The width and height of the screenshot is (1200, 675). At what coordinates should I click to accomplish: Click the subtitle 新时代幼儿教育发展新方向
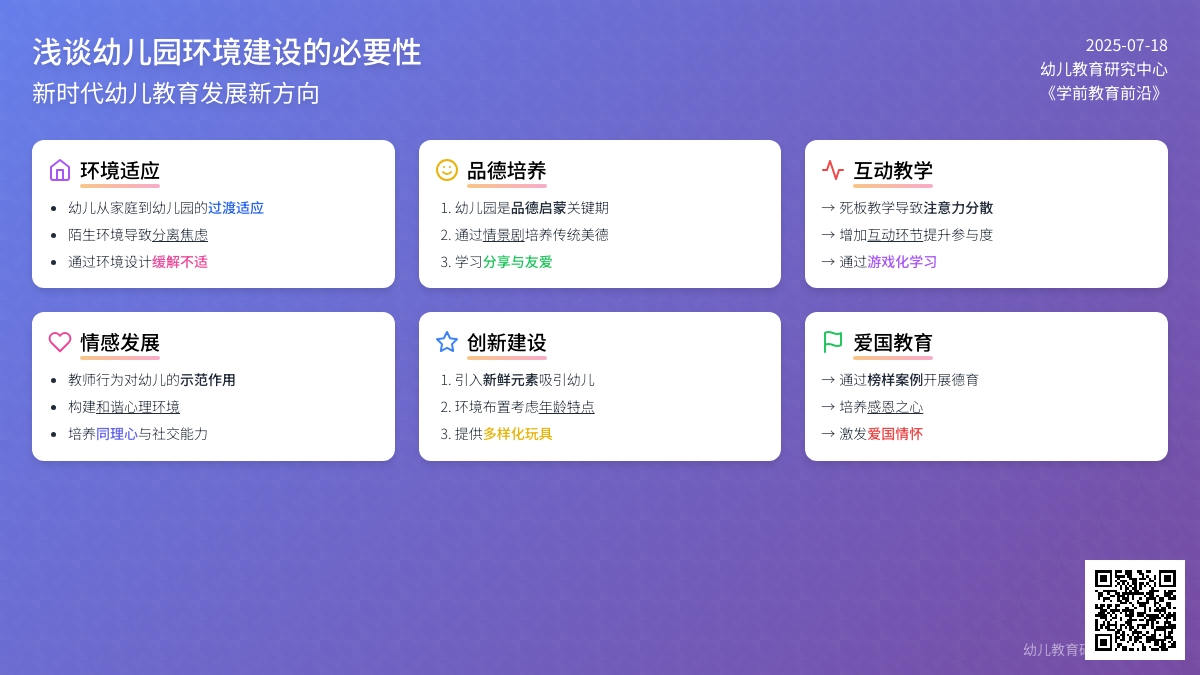(x=176, y=93)
